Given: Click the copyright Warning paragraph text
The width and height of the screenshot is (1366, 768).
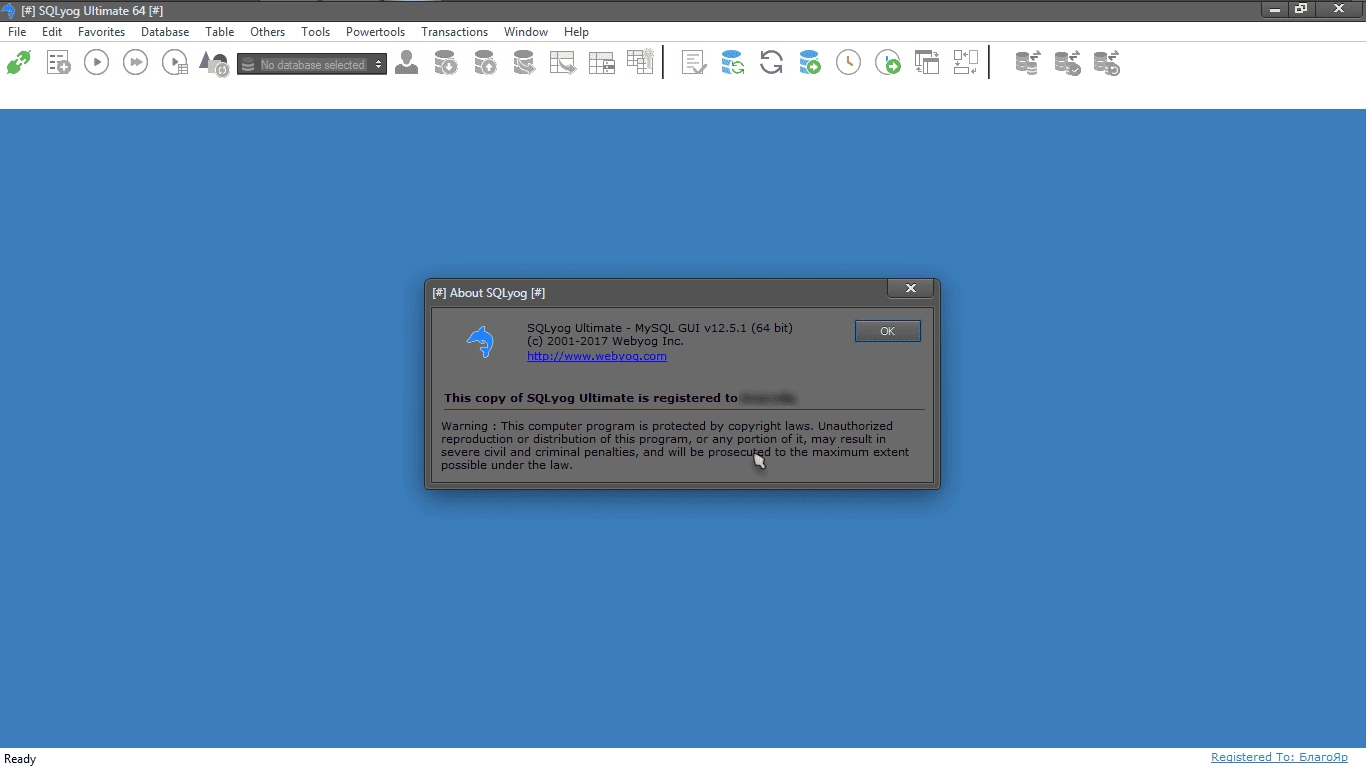Looking at the screenshot, I should pyautogui.click(x=675, y=445).
